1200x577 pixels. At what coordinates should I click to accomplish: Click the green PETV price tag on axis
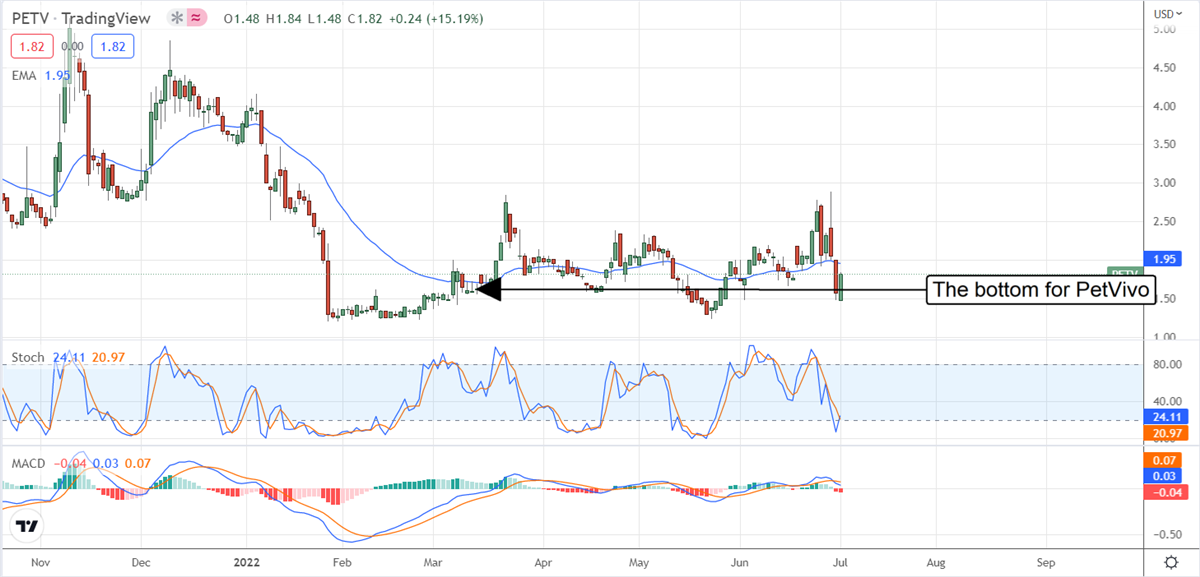coord(1125,272)
